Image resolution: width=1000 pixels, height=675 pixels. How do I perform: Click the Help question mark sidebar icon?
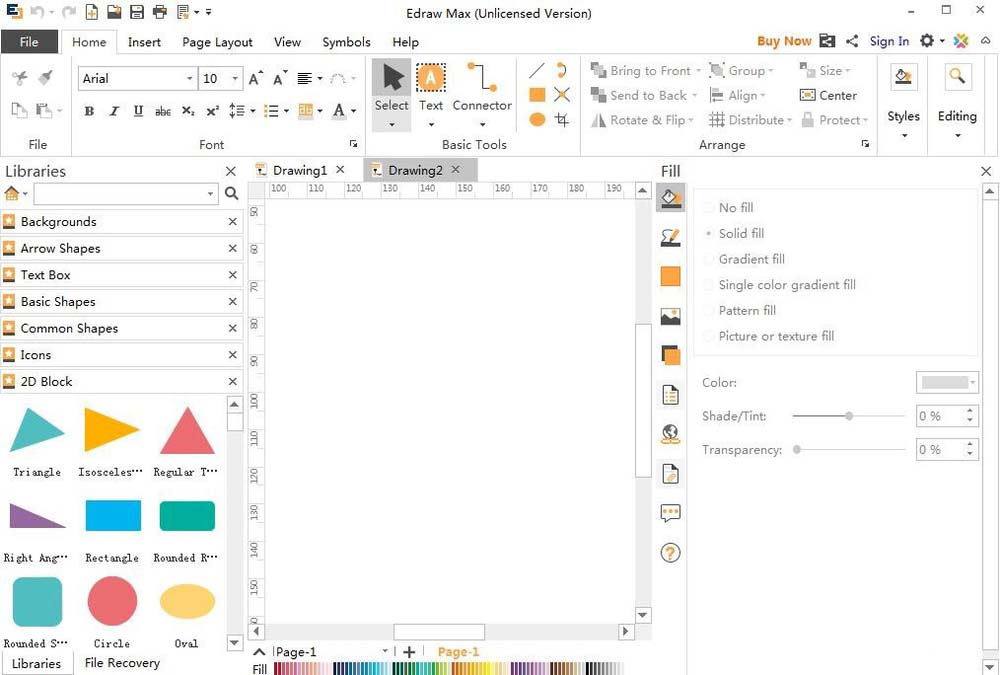pos(670,552)
